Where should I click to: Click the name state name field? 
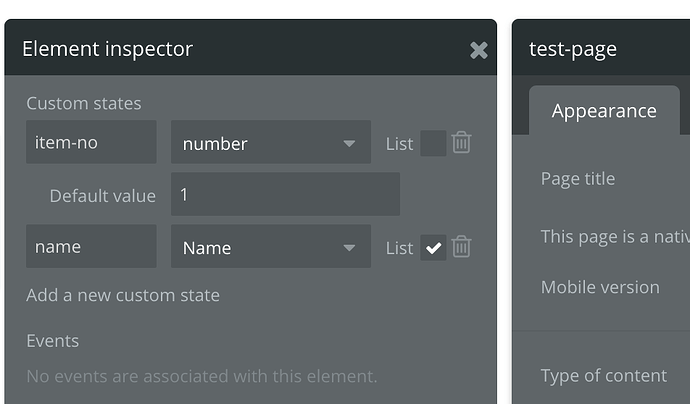click(91, 247)
